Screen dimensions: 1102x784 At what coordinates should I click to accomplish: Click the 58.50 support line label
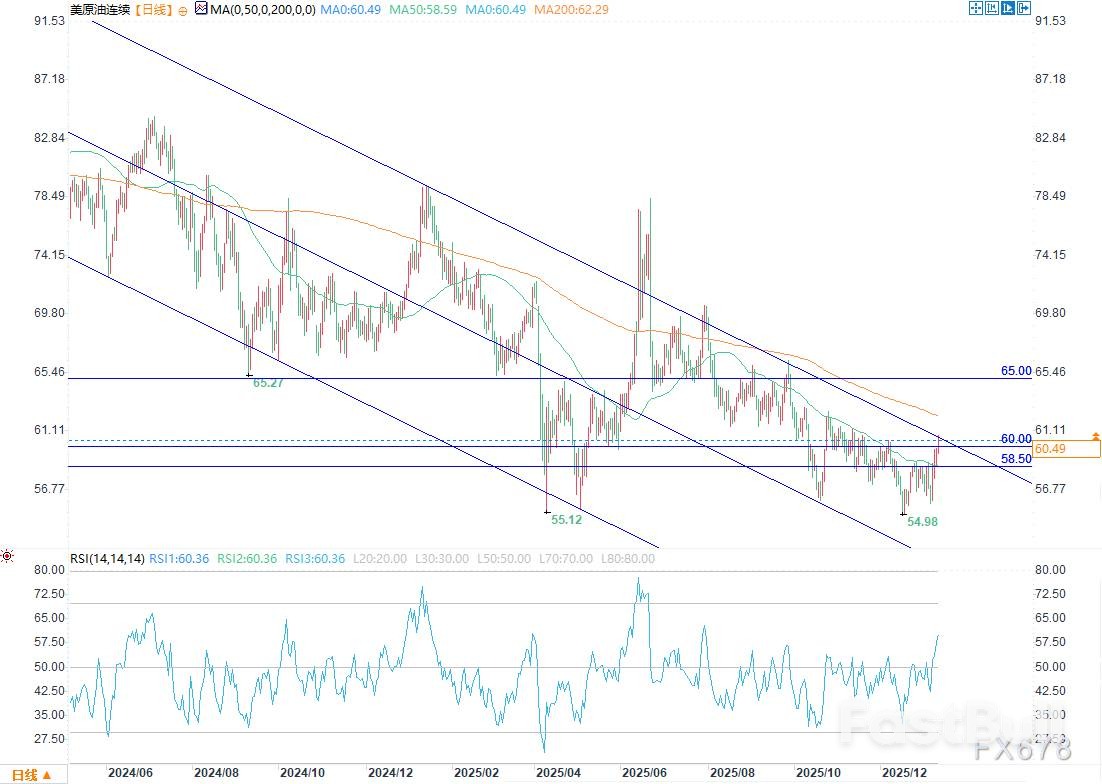[1015, 458]
